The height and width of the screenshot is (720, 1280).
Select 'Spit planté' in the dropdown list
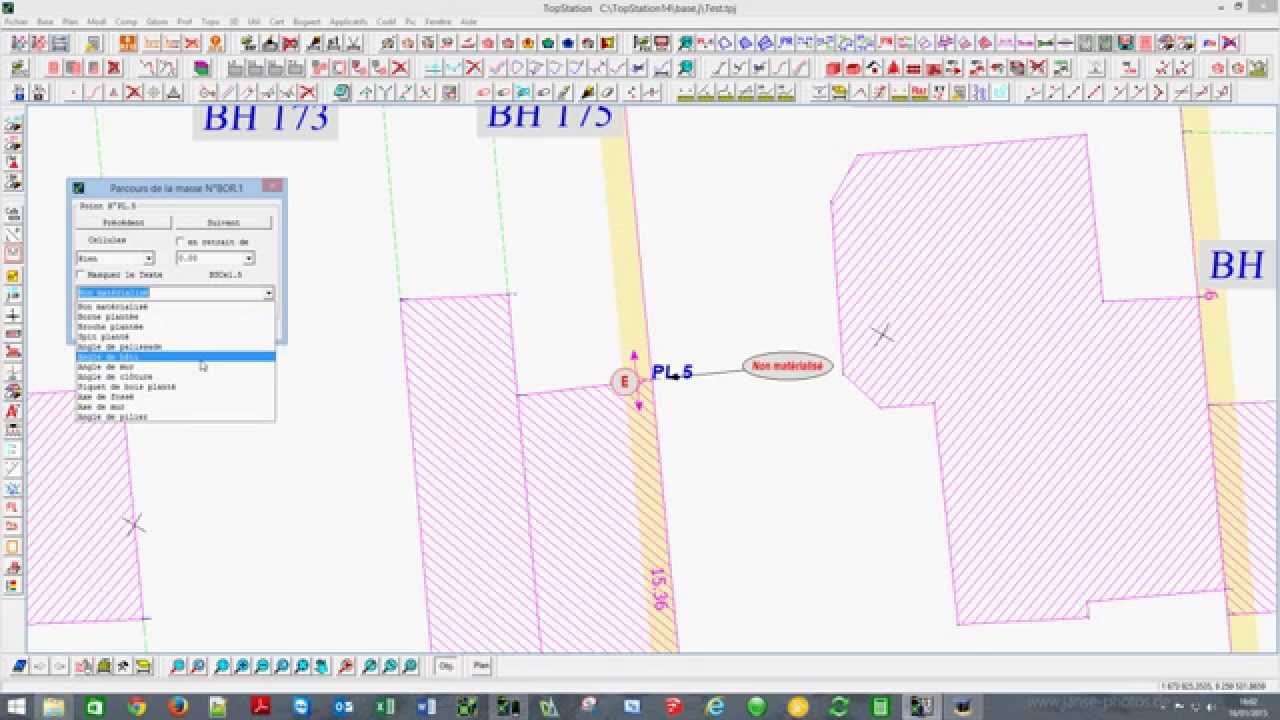[175, 337]
